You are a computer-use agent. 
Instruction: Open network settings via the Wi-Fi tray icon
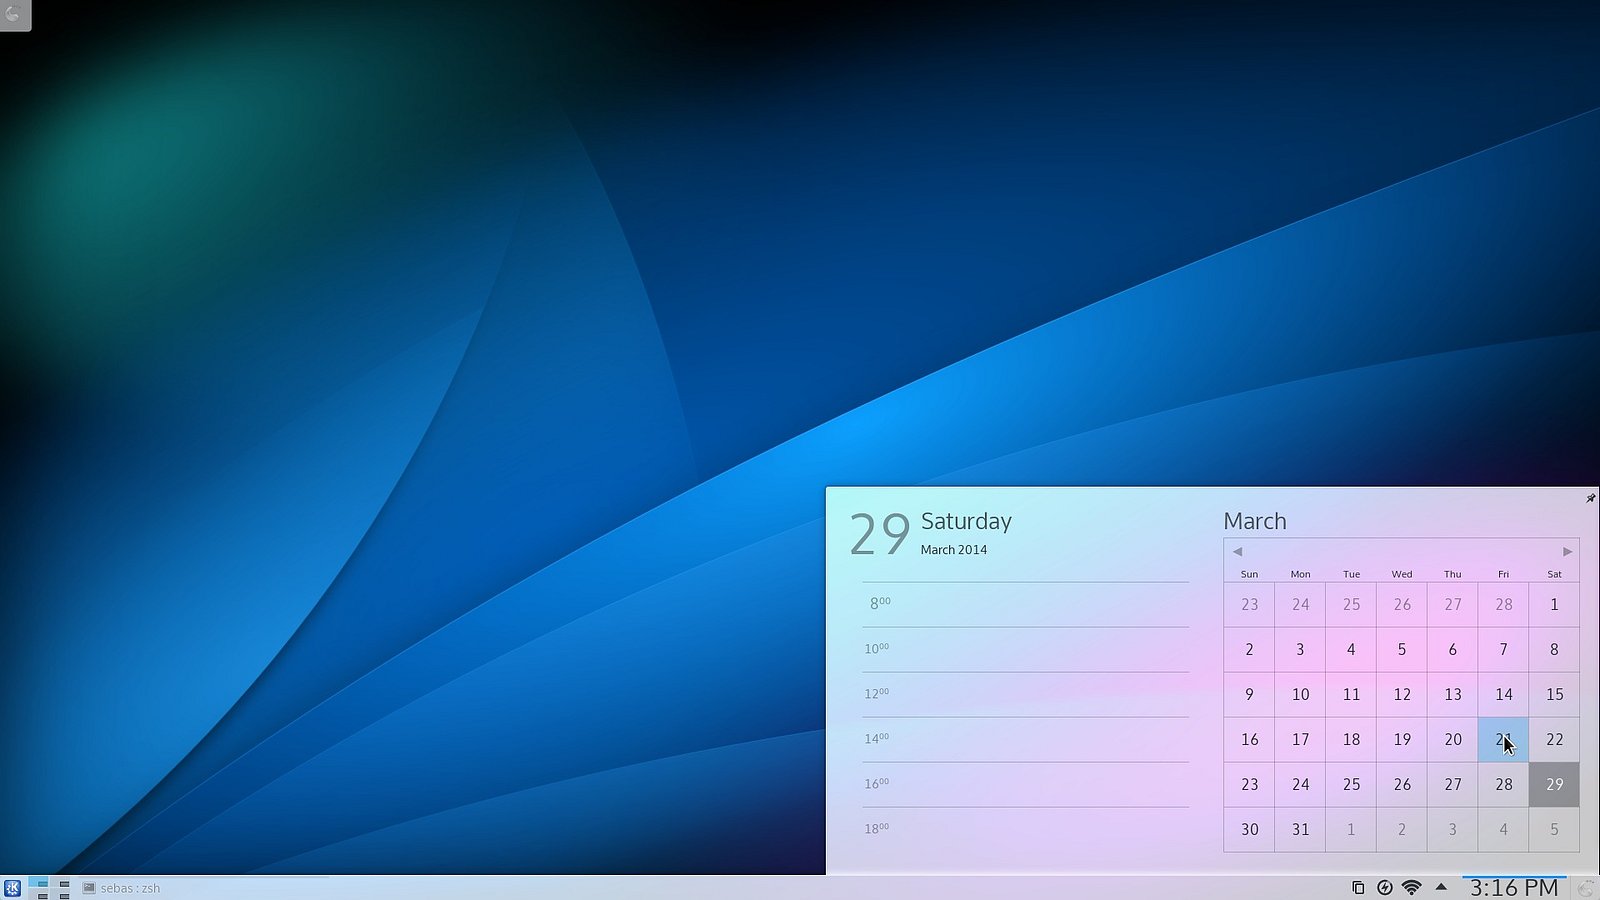1412,888
